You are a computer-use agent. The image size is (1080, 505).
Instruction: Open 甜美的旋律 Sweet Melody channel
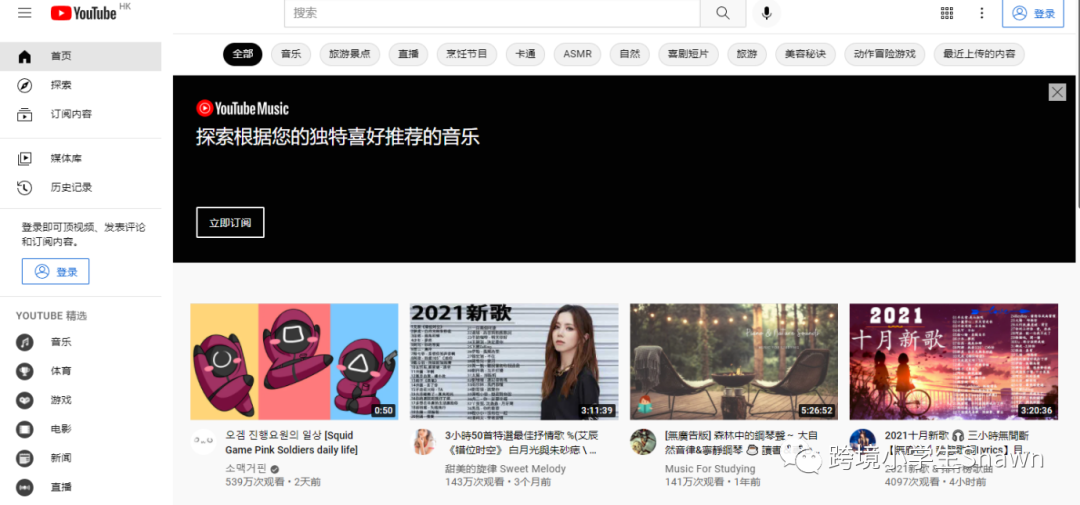click(505, 468)
